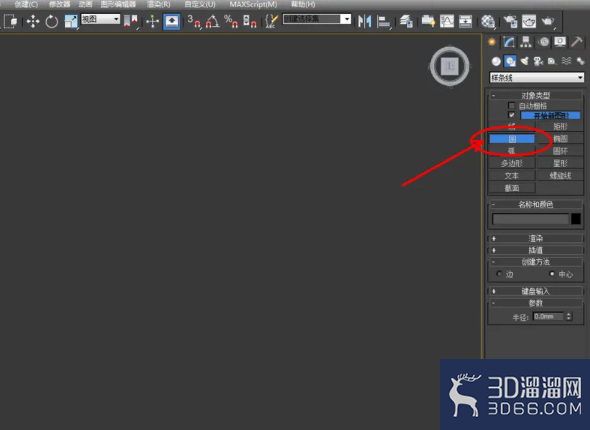
Task: Click the object name input field
Action: pyautogui.click(x=530, y=219)
